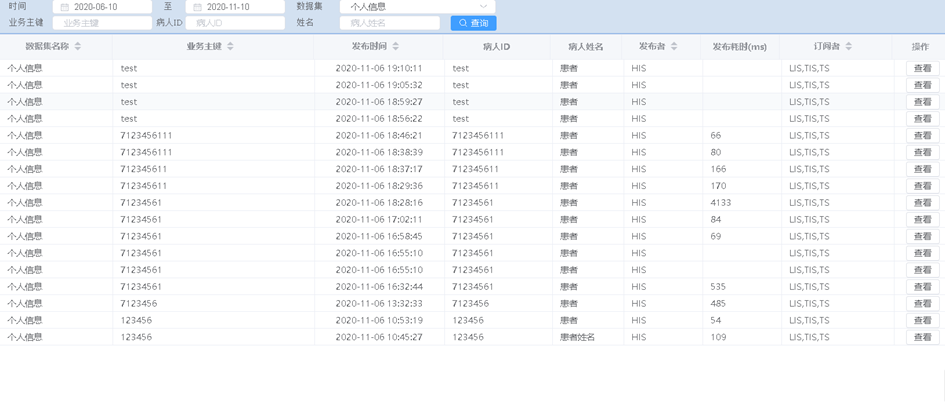Click patient name 患者姓名 in last row
Image resolution: width=945 pixels, height=408 pixels.
click(577, 337)
